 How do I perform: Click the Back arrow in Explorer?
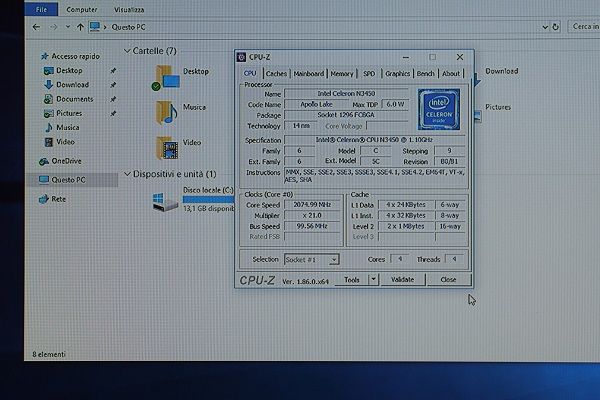pyautogui.click(x=36, y=27)
